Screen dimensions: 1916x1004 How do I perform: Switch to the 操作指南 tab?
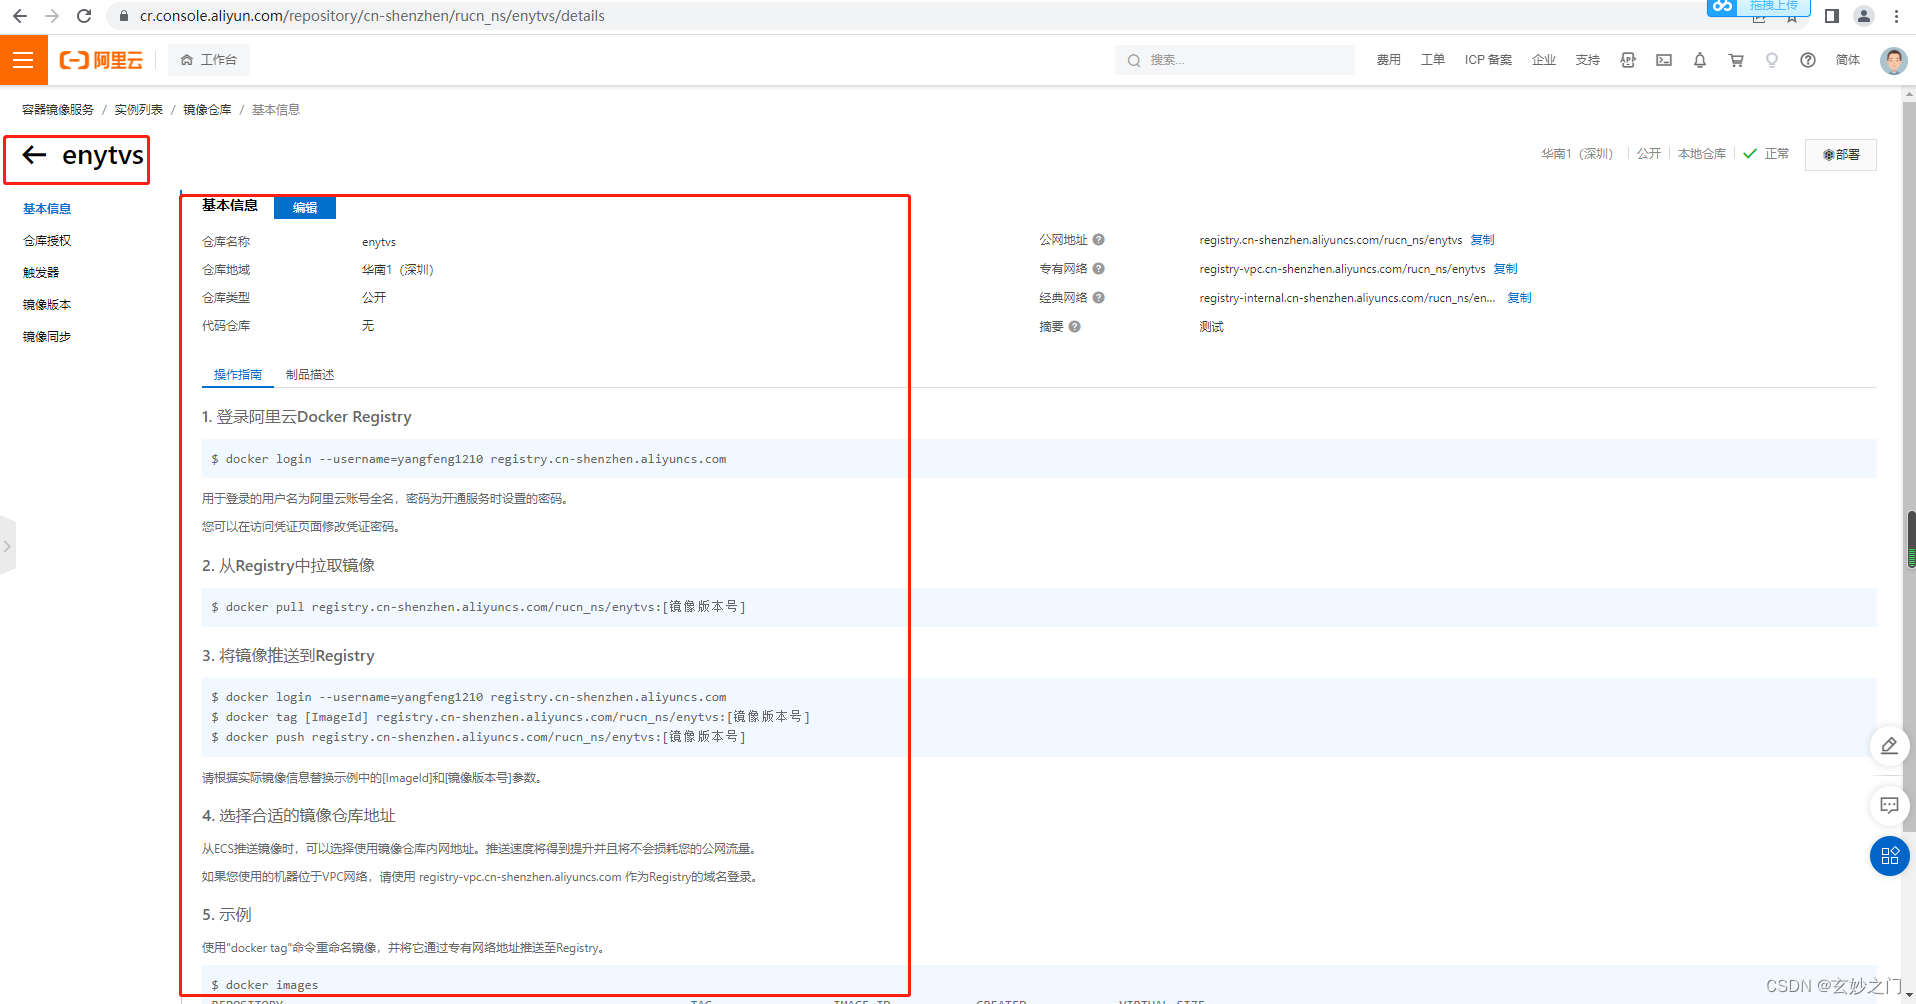(x=238, y=375)
